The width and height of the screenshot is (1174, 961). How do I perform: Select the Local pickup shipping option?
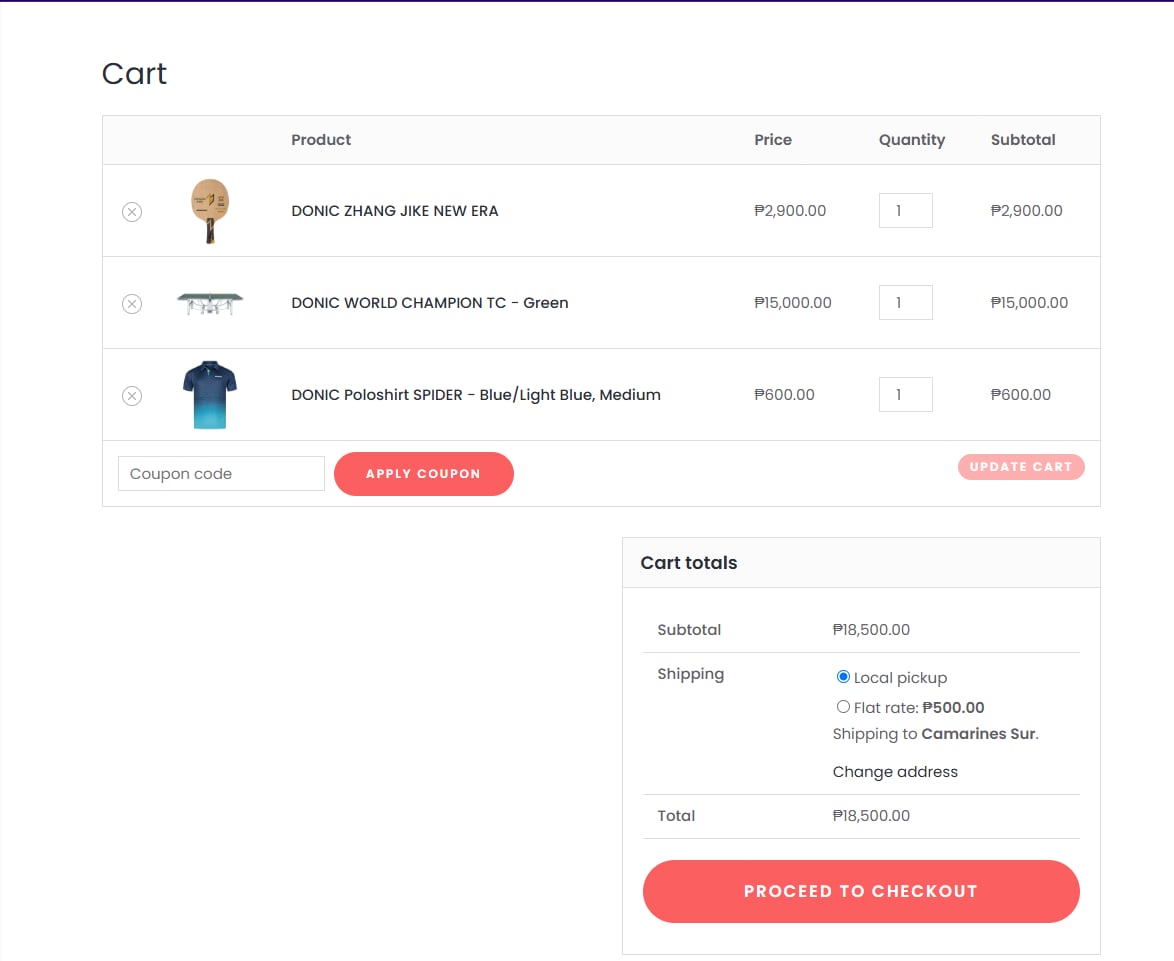click(843, 676)
